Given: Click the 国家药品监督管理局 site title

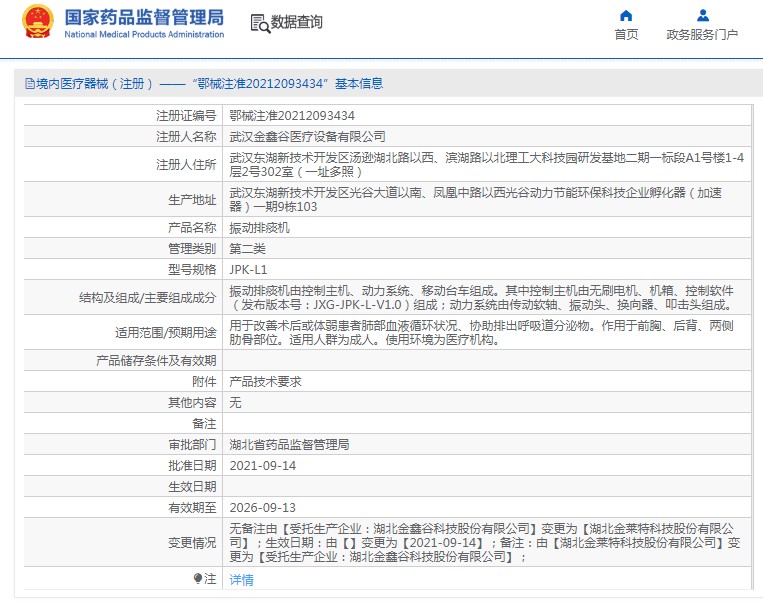Looking at the screenshot, I should pyautogui.click(x=144, y=19).
